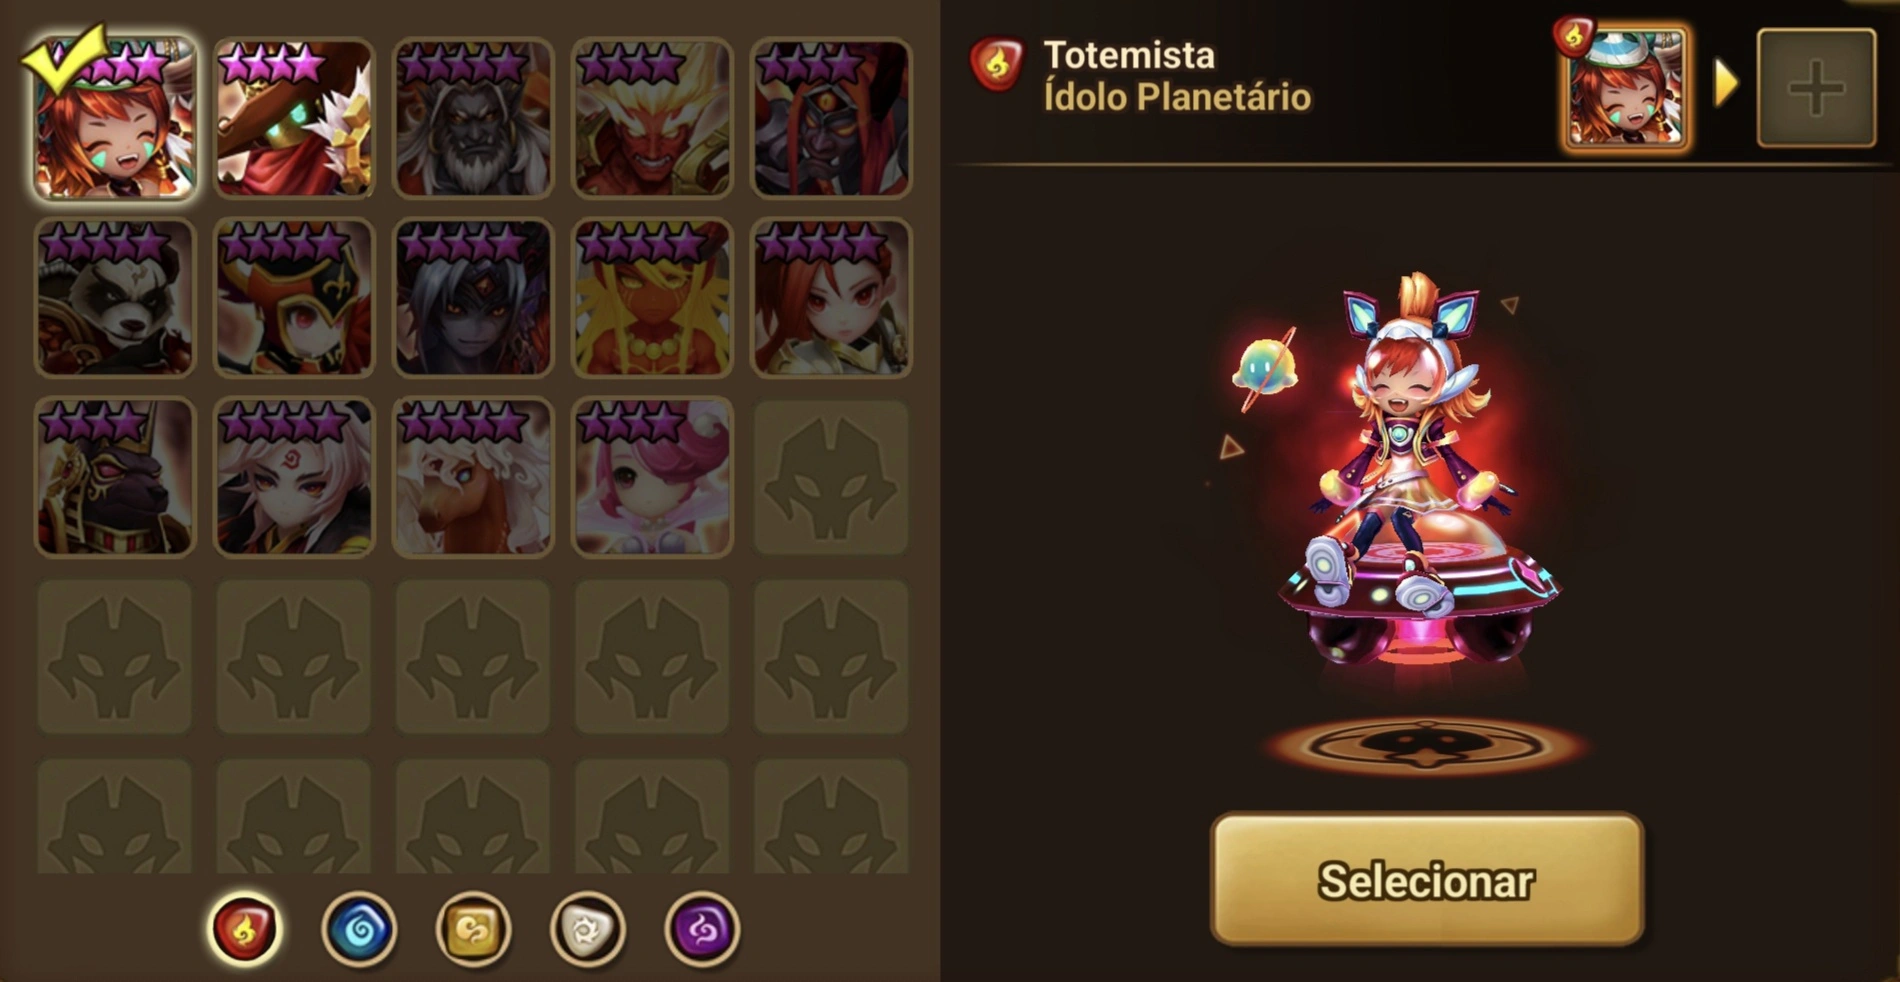Select the gray bearded beast portrait

pyautogui.click(x=473, y=118)
